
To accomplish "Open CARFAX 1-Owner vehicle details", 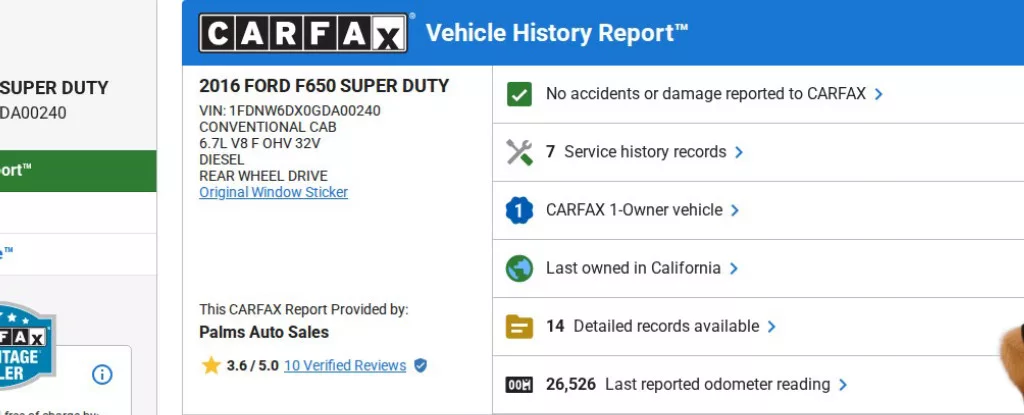I will [633, 210].
